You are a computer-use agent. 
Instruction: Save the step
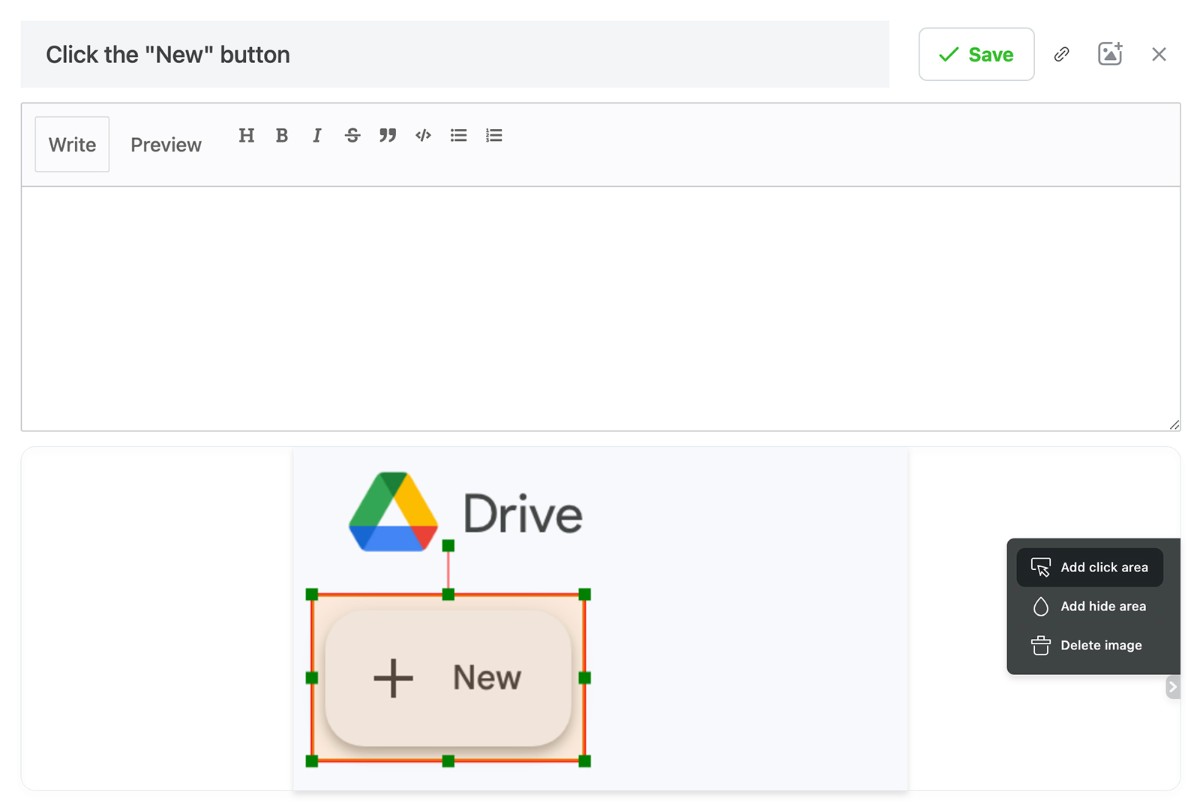(976, 54)
